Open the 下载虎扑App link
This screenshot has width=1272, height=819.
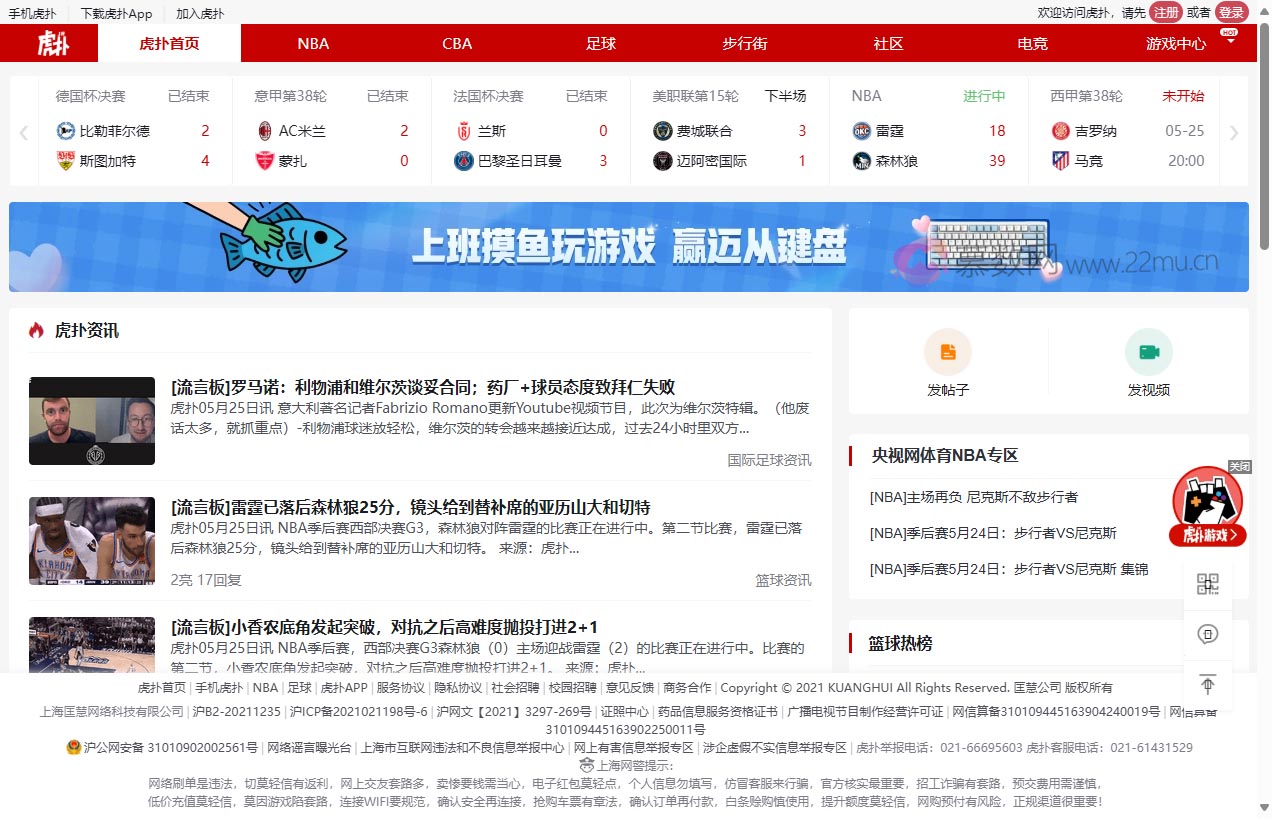point(116,14)
